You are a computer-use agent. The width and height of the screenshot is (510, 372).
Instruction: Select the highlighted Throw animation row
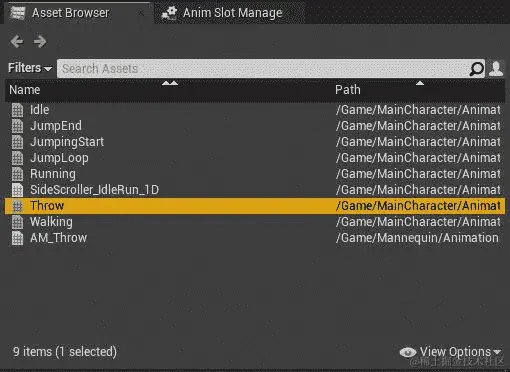click(x=255, y=206)
